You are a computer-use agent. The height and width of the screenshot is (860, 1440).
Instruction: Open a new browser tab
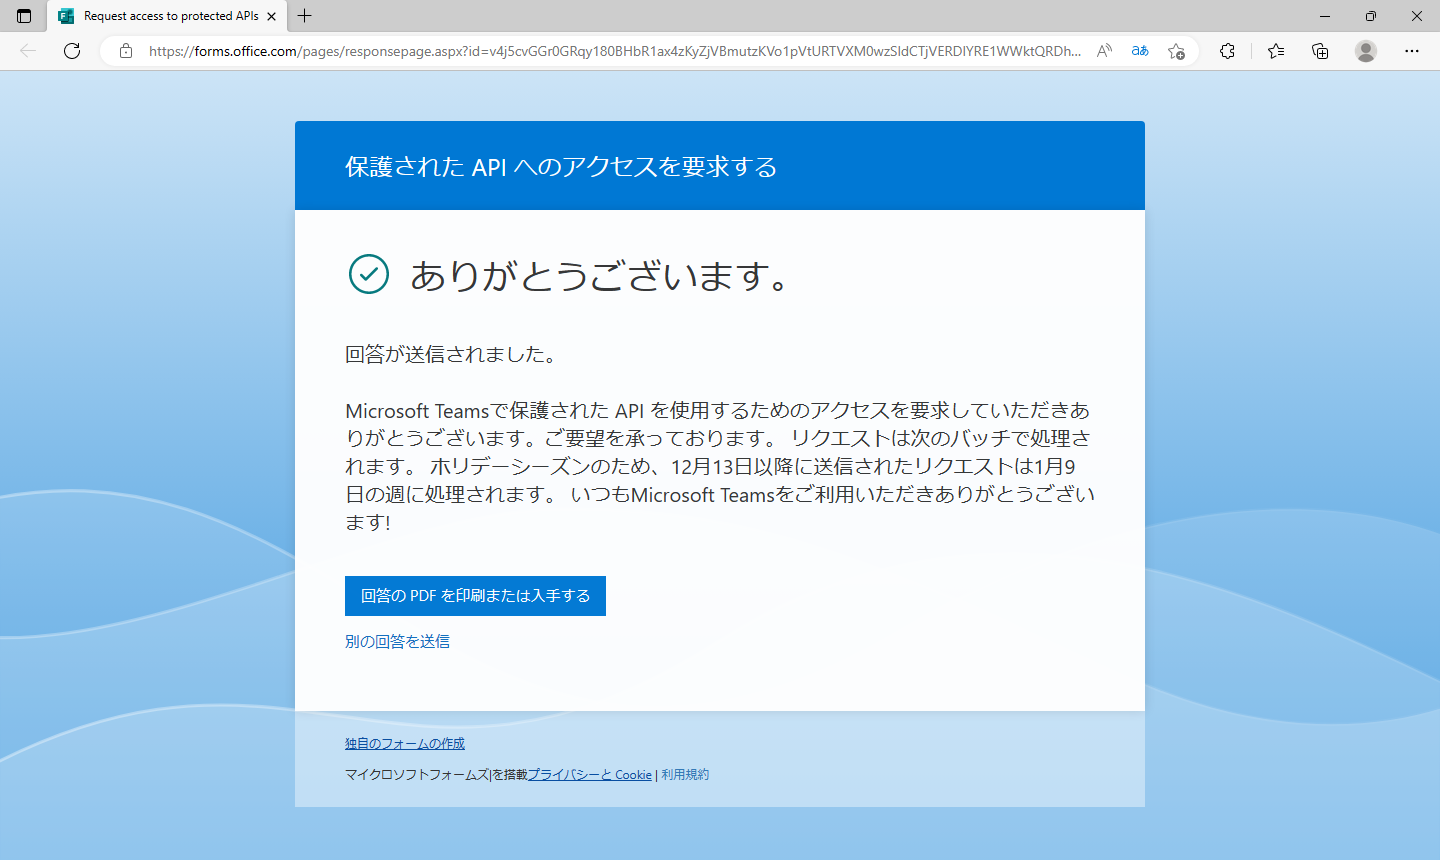[305, 16]
